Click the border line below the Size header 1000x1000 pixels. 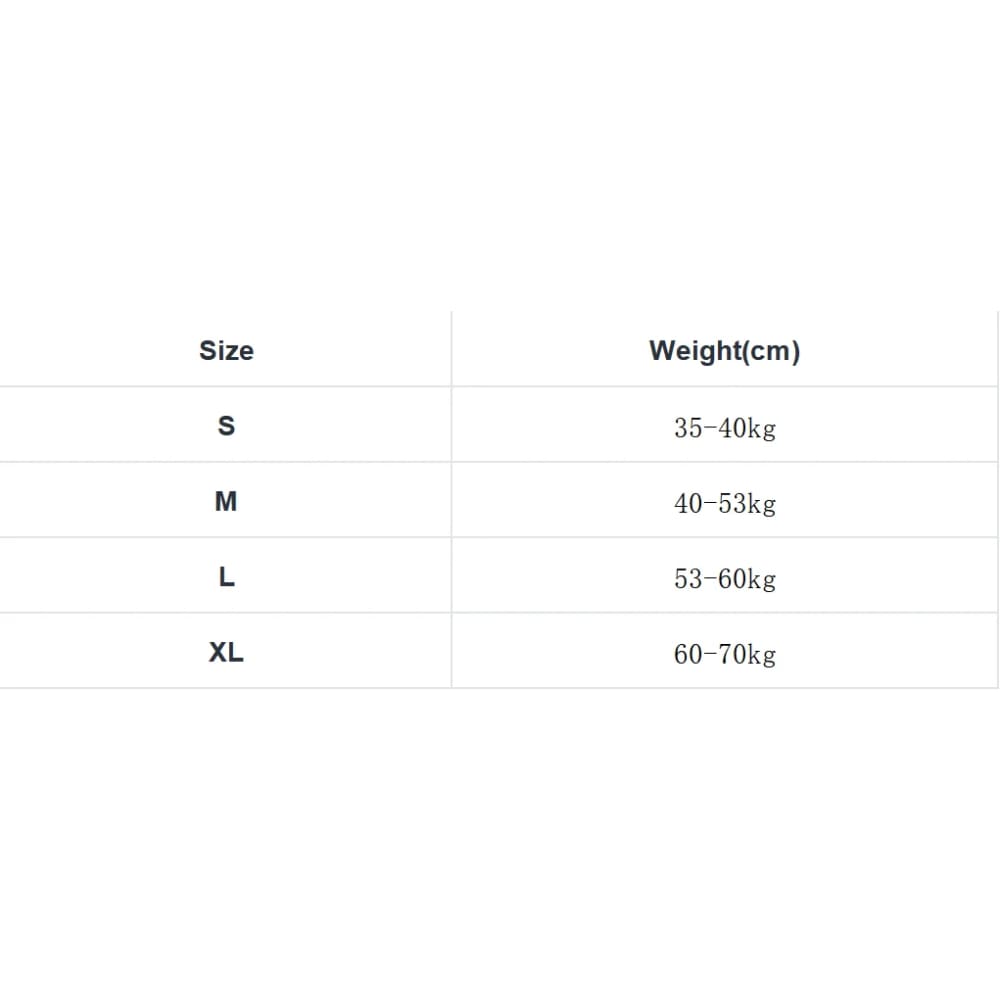coord(226,387)
